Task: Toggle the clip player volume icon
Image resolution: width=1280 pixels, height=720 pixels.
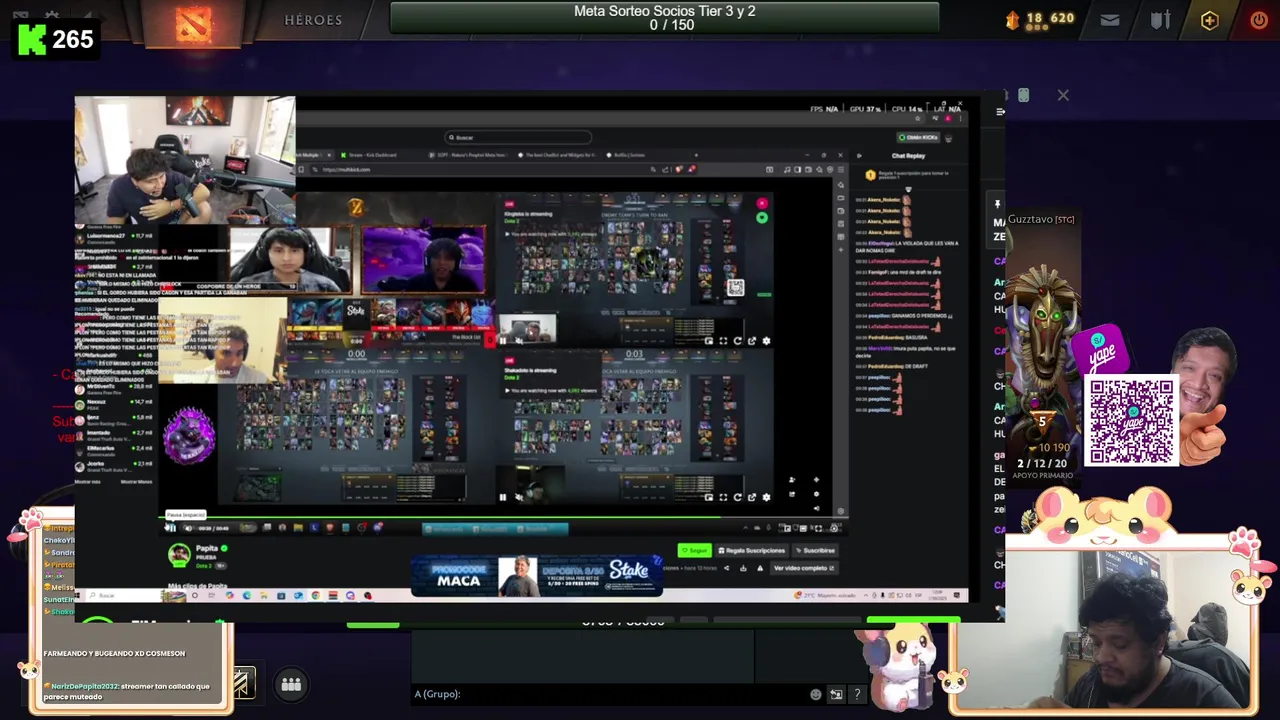Action: coord(188,527)
